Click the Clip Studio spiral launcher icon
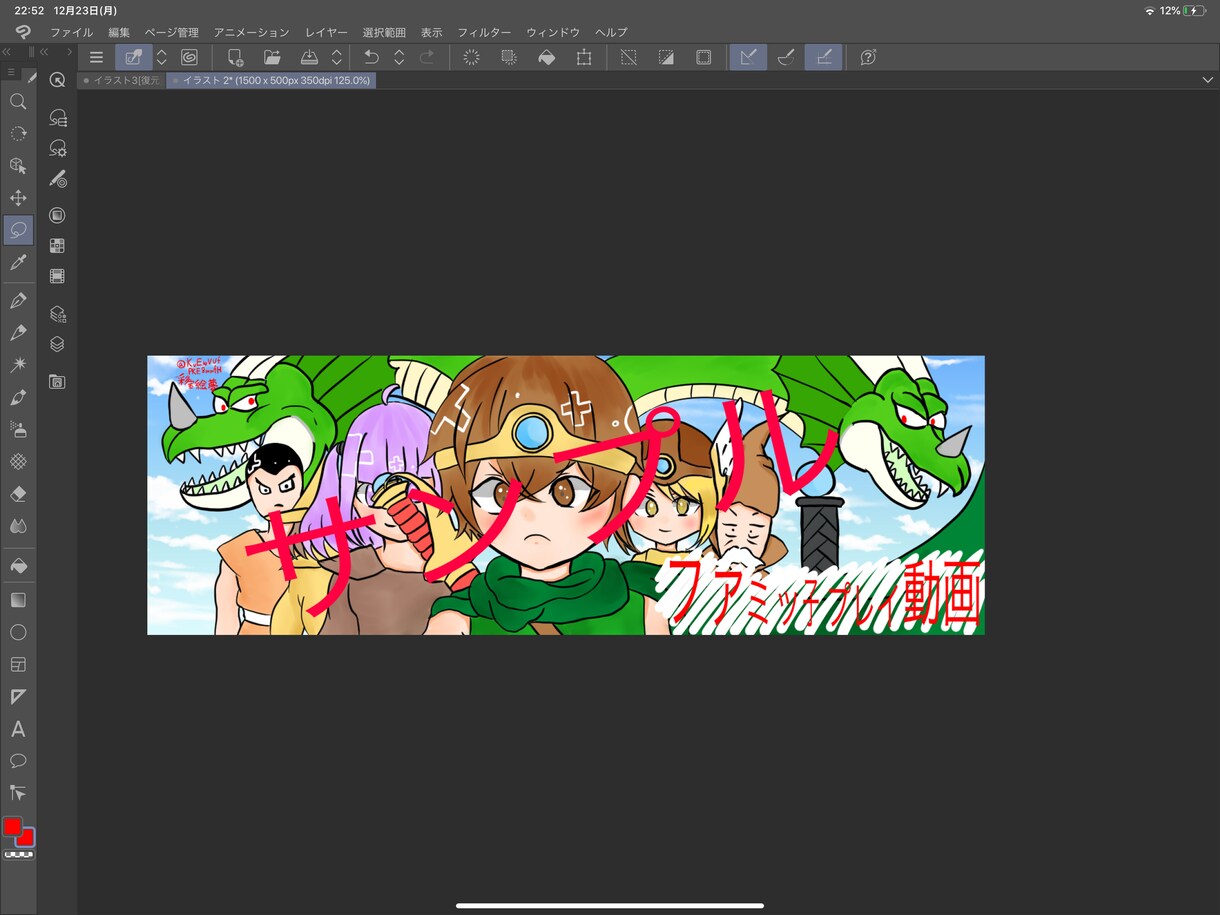Image resolution: width=1220 pixels, height=915 pixels. (x=189, y=57)
